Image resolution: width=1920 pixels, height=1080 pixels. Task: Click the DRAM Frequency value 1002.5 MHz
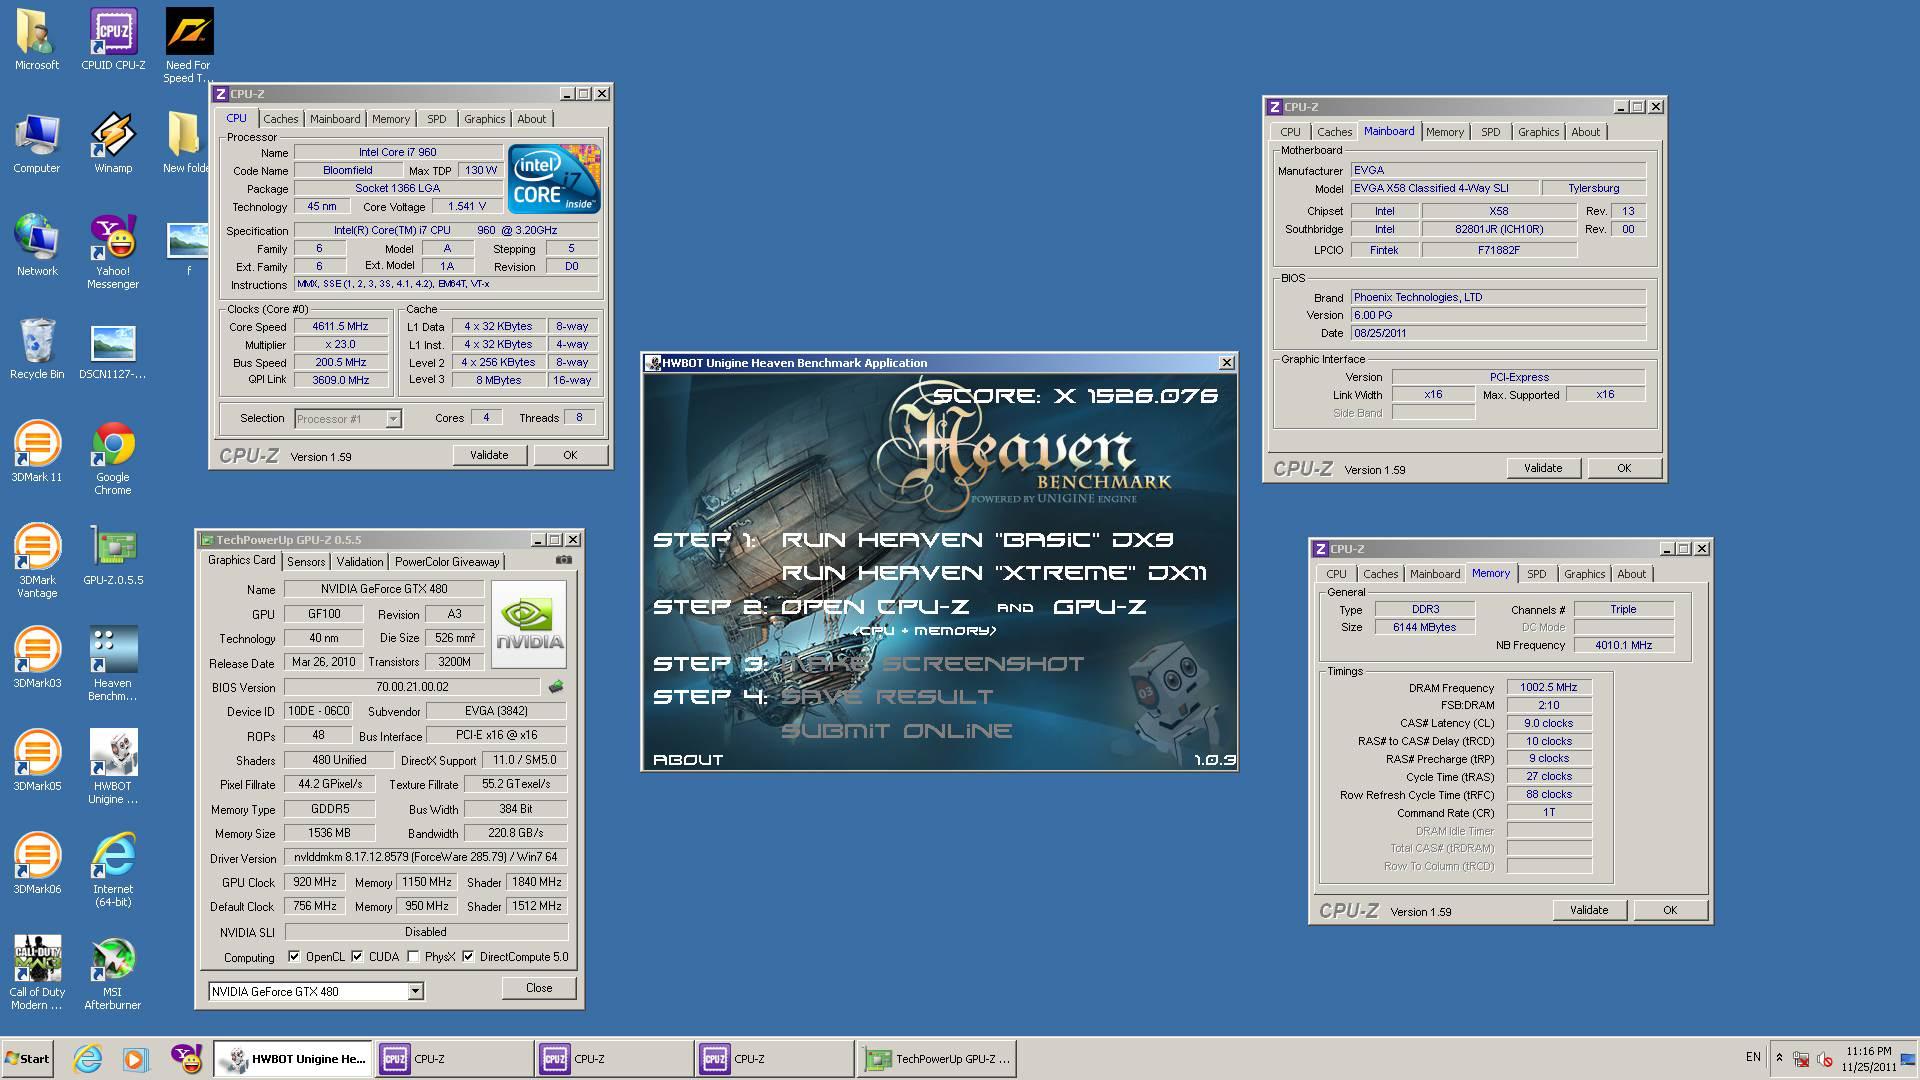1548,687
